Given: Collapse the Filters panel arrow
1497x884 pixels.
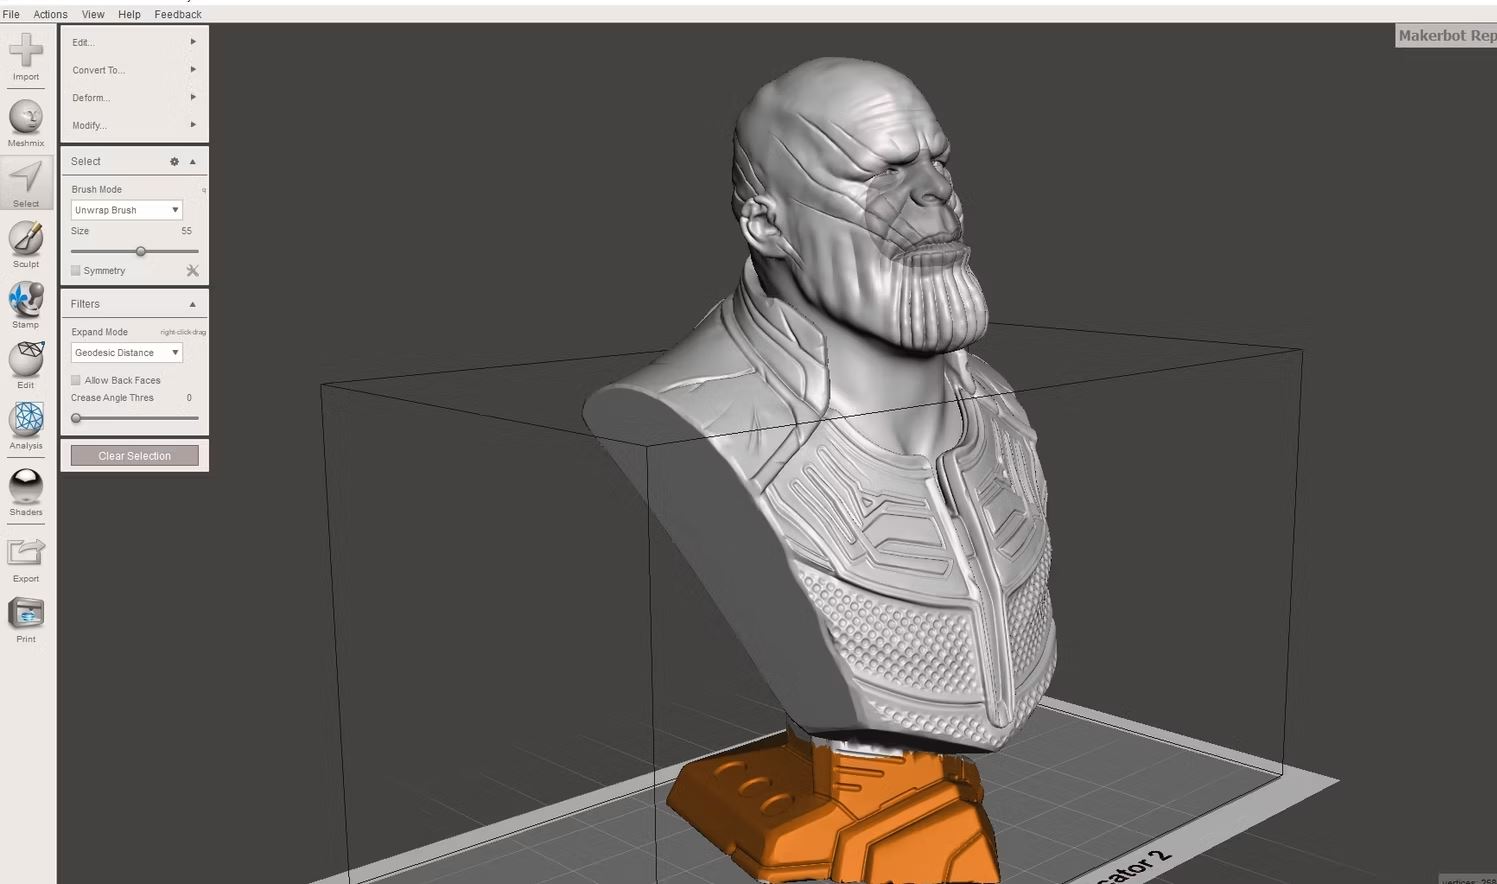Looking at the screenshot, I should click(193, 304).
